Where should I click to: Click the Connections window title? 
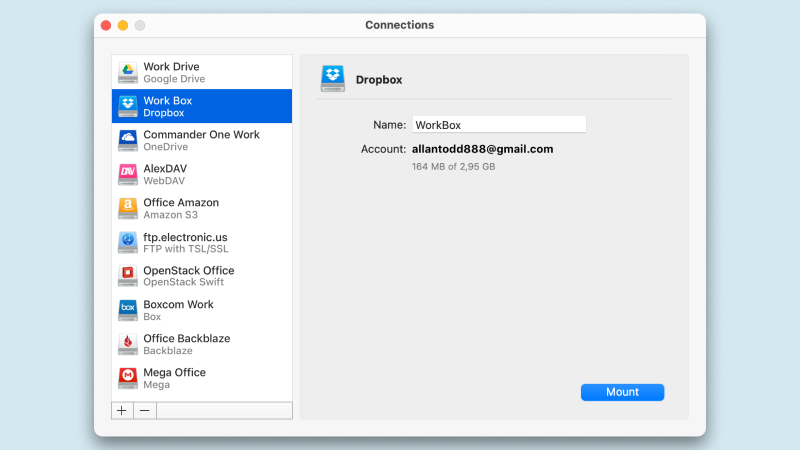pyautogui.click(x=399, y=25)
